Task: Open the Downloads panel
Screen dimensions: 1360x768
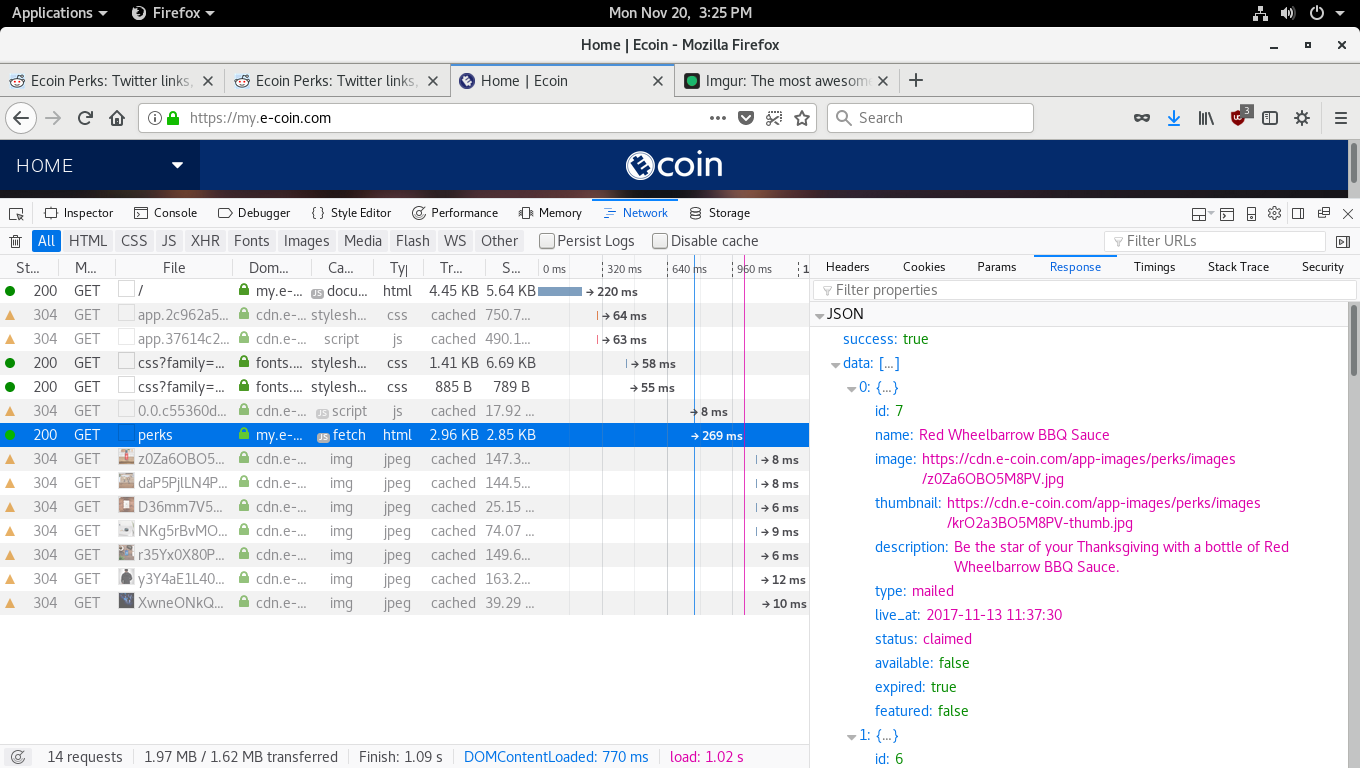Action: (1173, 117)
